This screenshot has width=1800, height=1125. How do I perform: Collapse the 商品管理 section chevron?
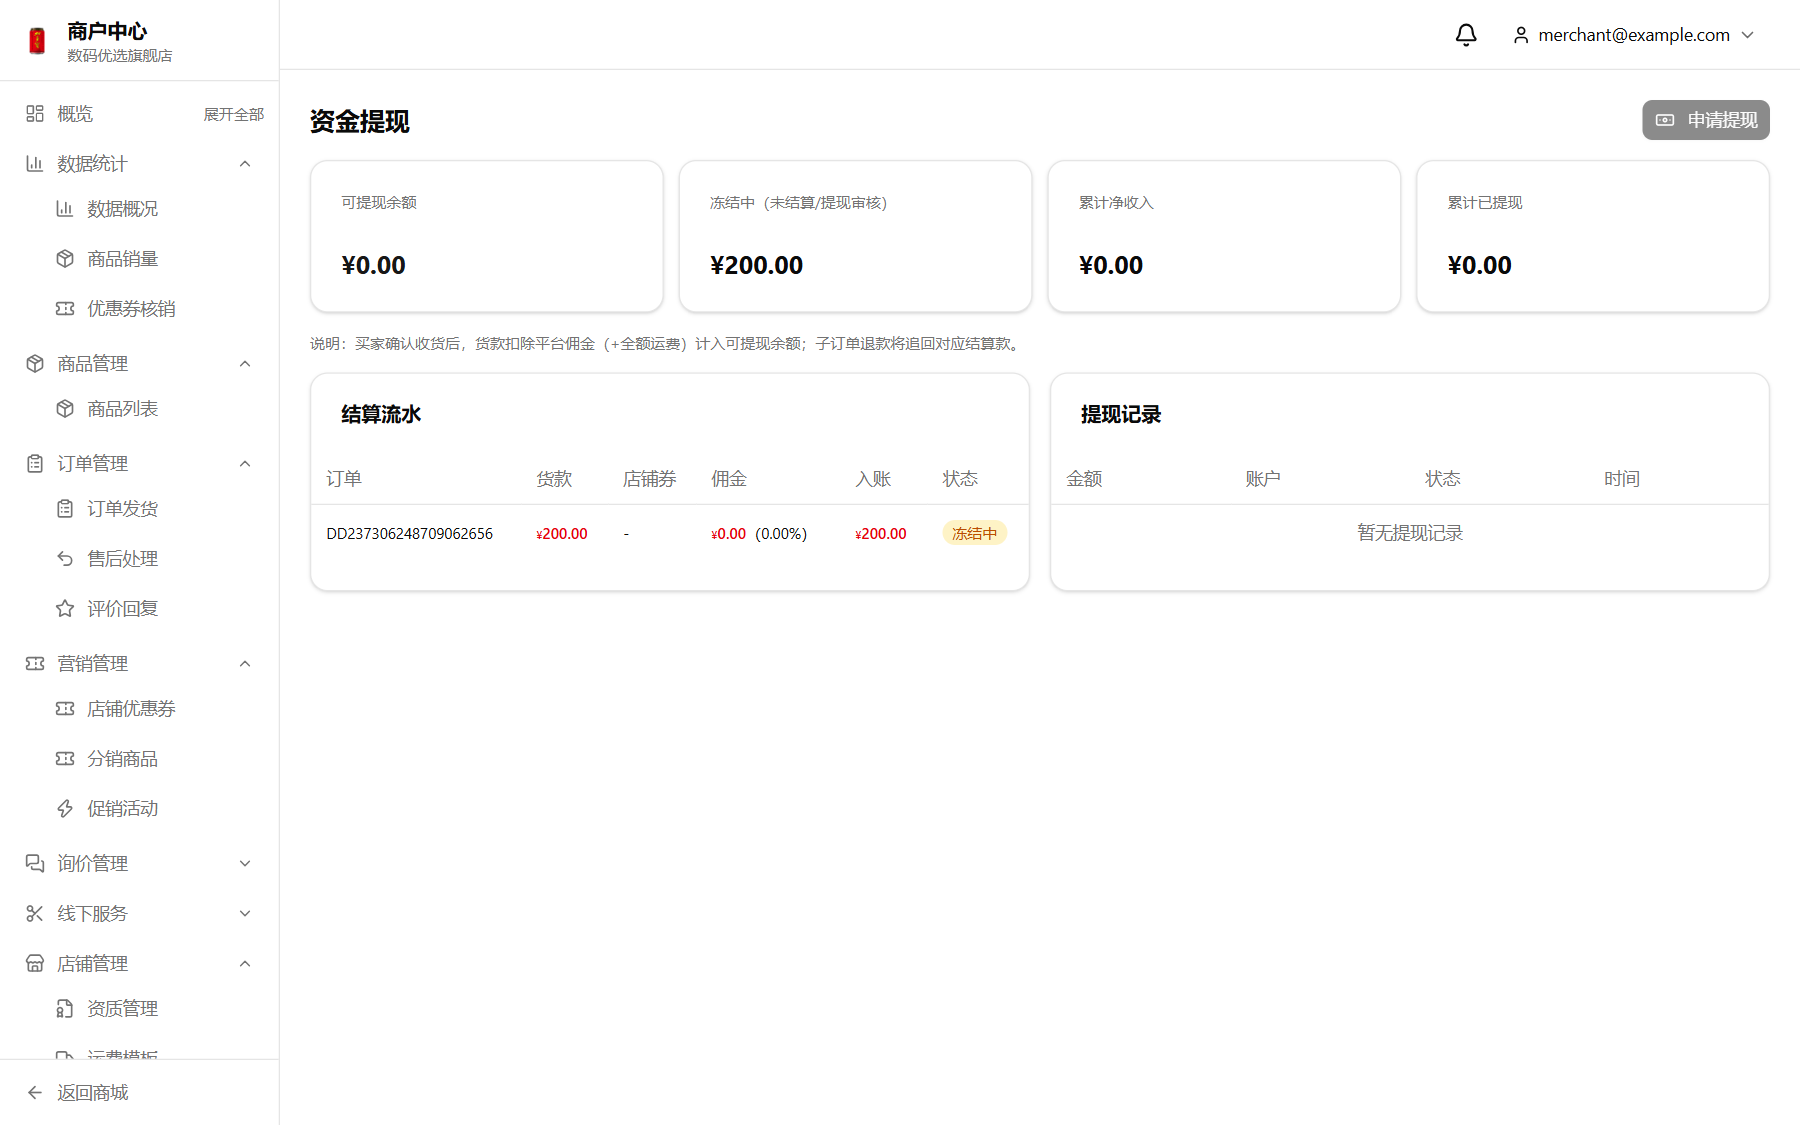(245, 364)
